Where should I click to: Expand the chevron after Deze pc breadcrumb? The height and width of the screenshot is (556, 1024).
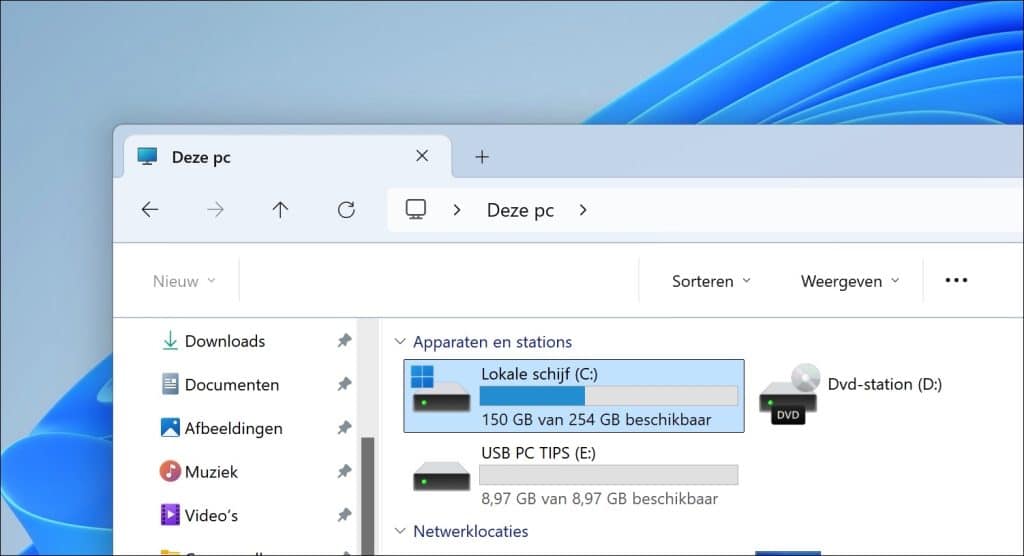583,210
